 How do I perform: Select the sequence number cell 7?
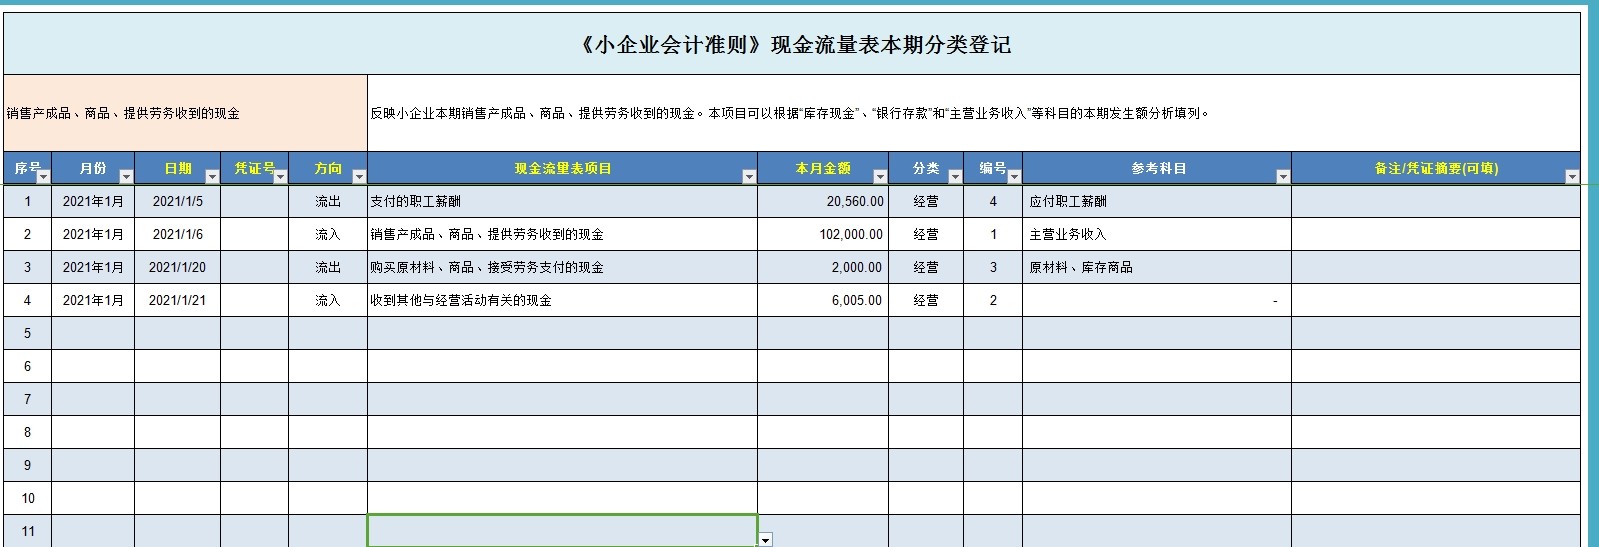[x=28, y=399]
